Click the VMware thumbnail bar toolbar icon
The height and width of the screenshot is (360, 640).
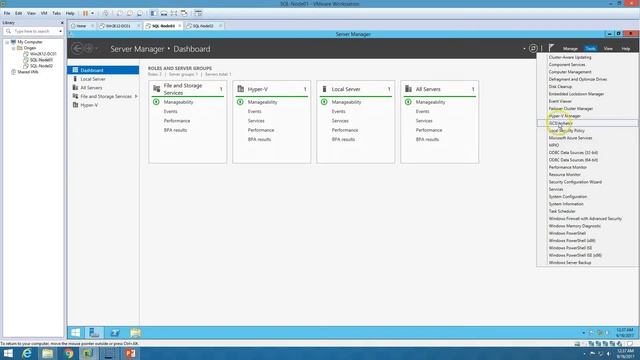pyautogui.click(x=164, y=13)
